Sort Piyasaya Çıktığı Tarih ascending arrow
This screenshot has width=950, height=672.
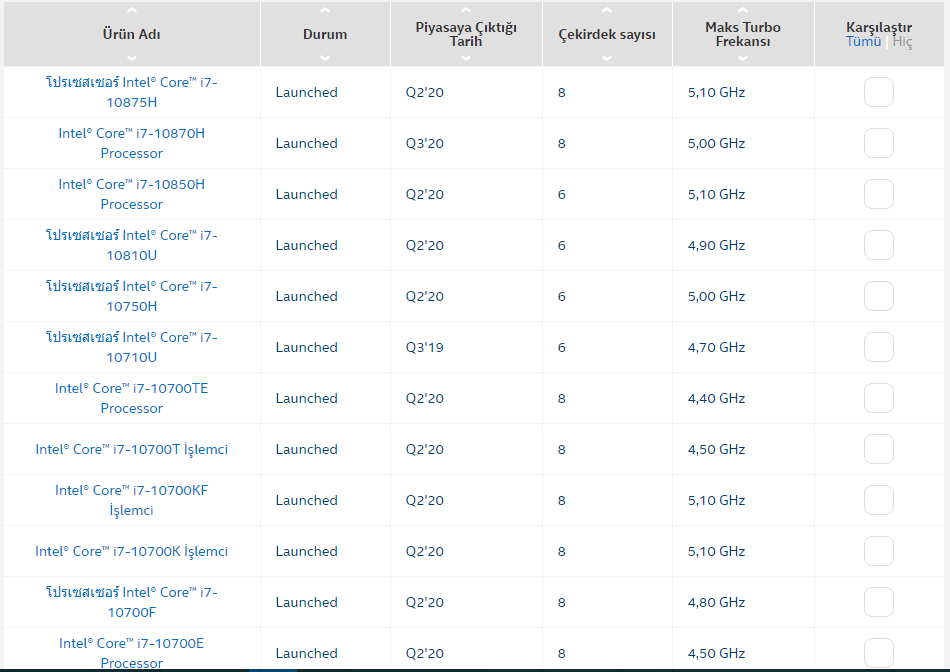[x=465, y=10]
